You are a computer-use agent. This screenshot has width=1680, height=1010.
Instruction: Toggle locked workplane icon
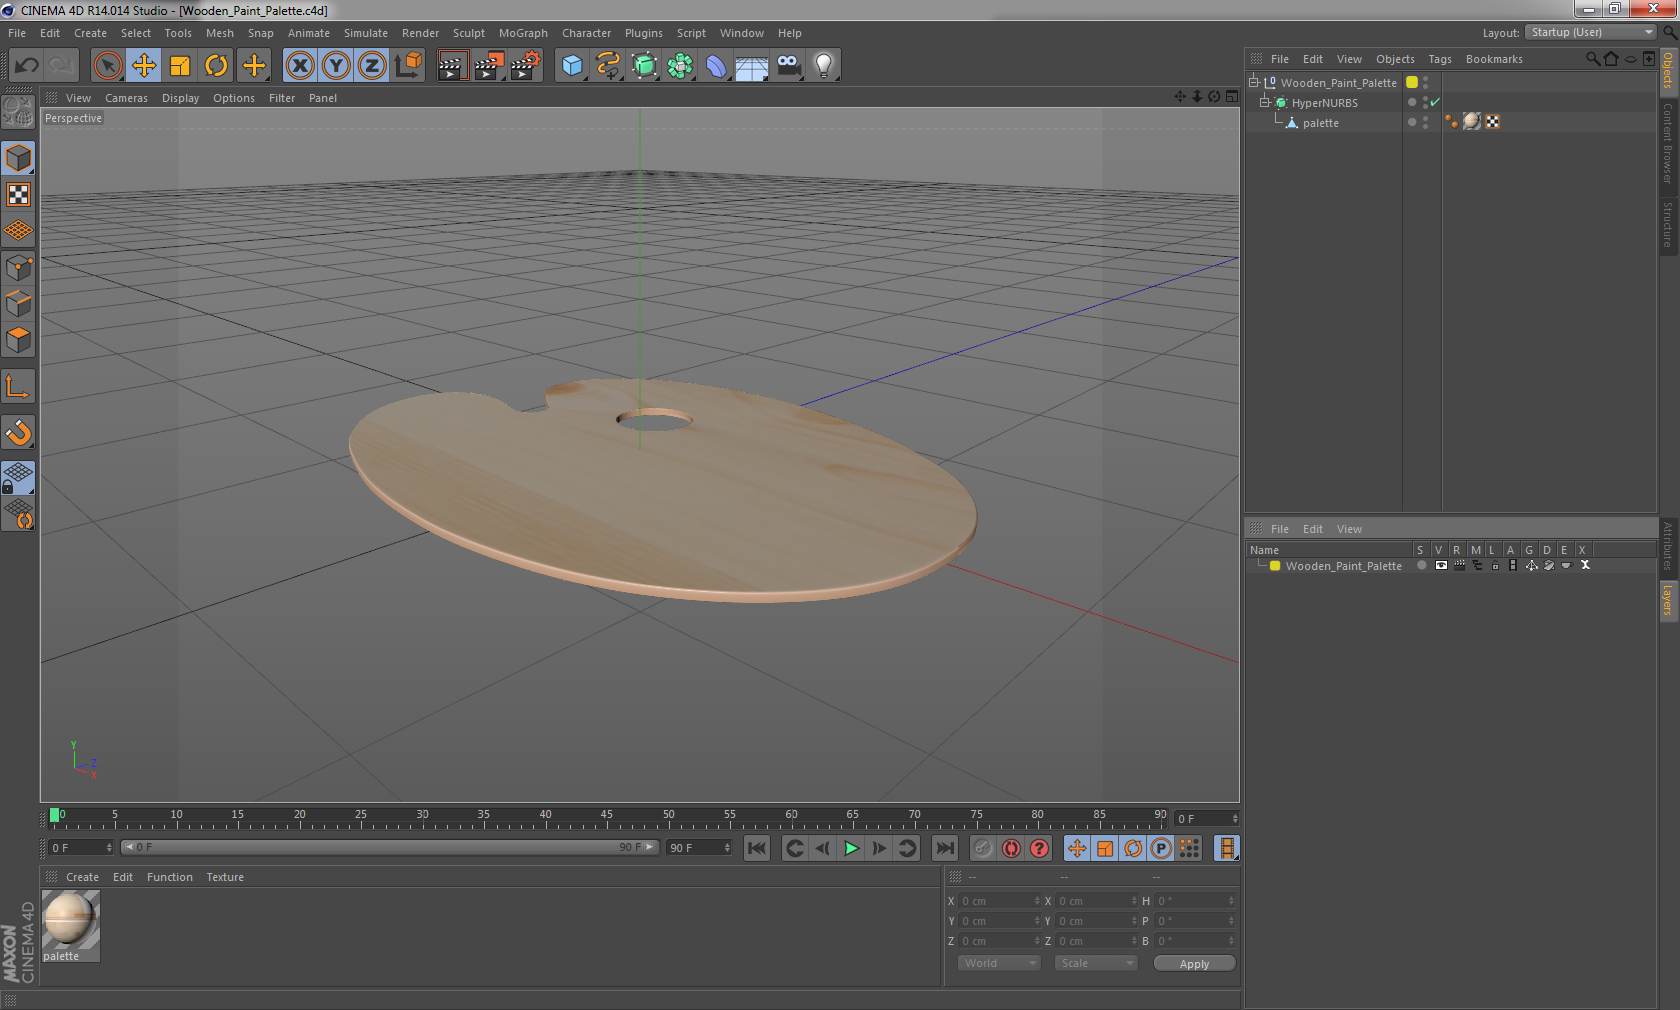pos(19,478)
